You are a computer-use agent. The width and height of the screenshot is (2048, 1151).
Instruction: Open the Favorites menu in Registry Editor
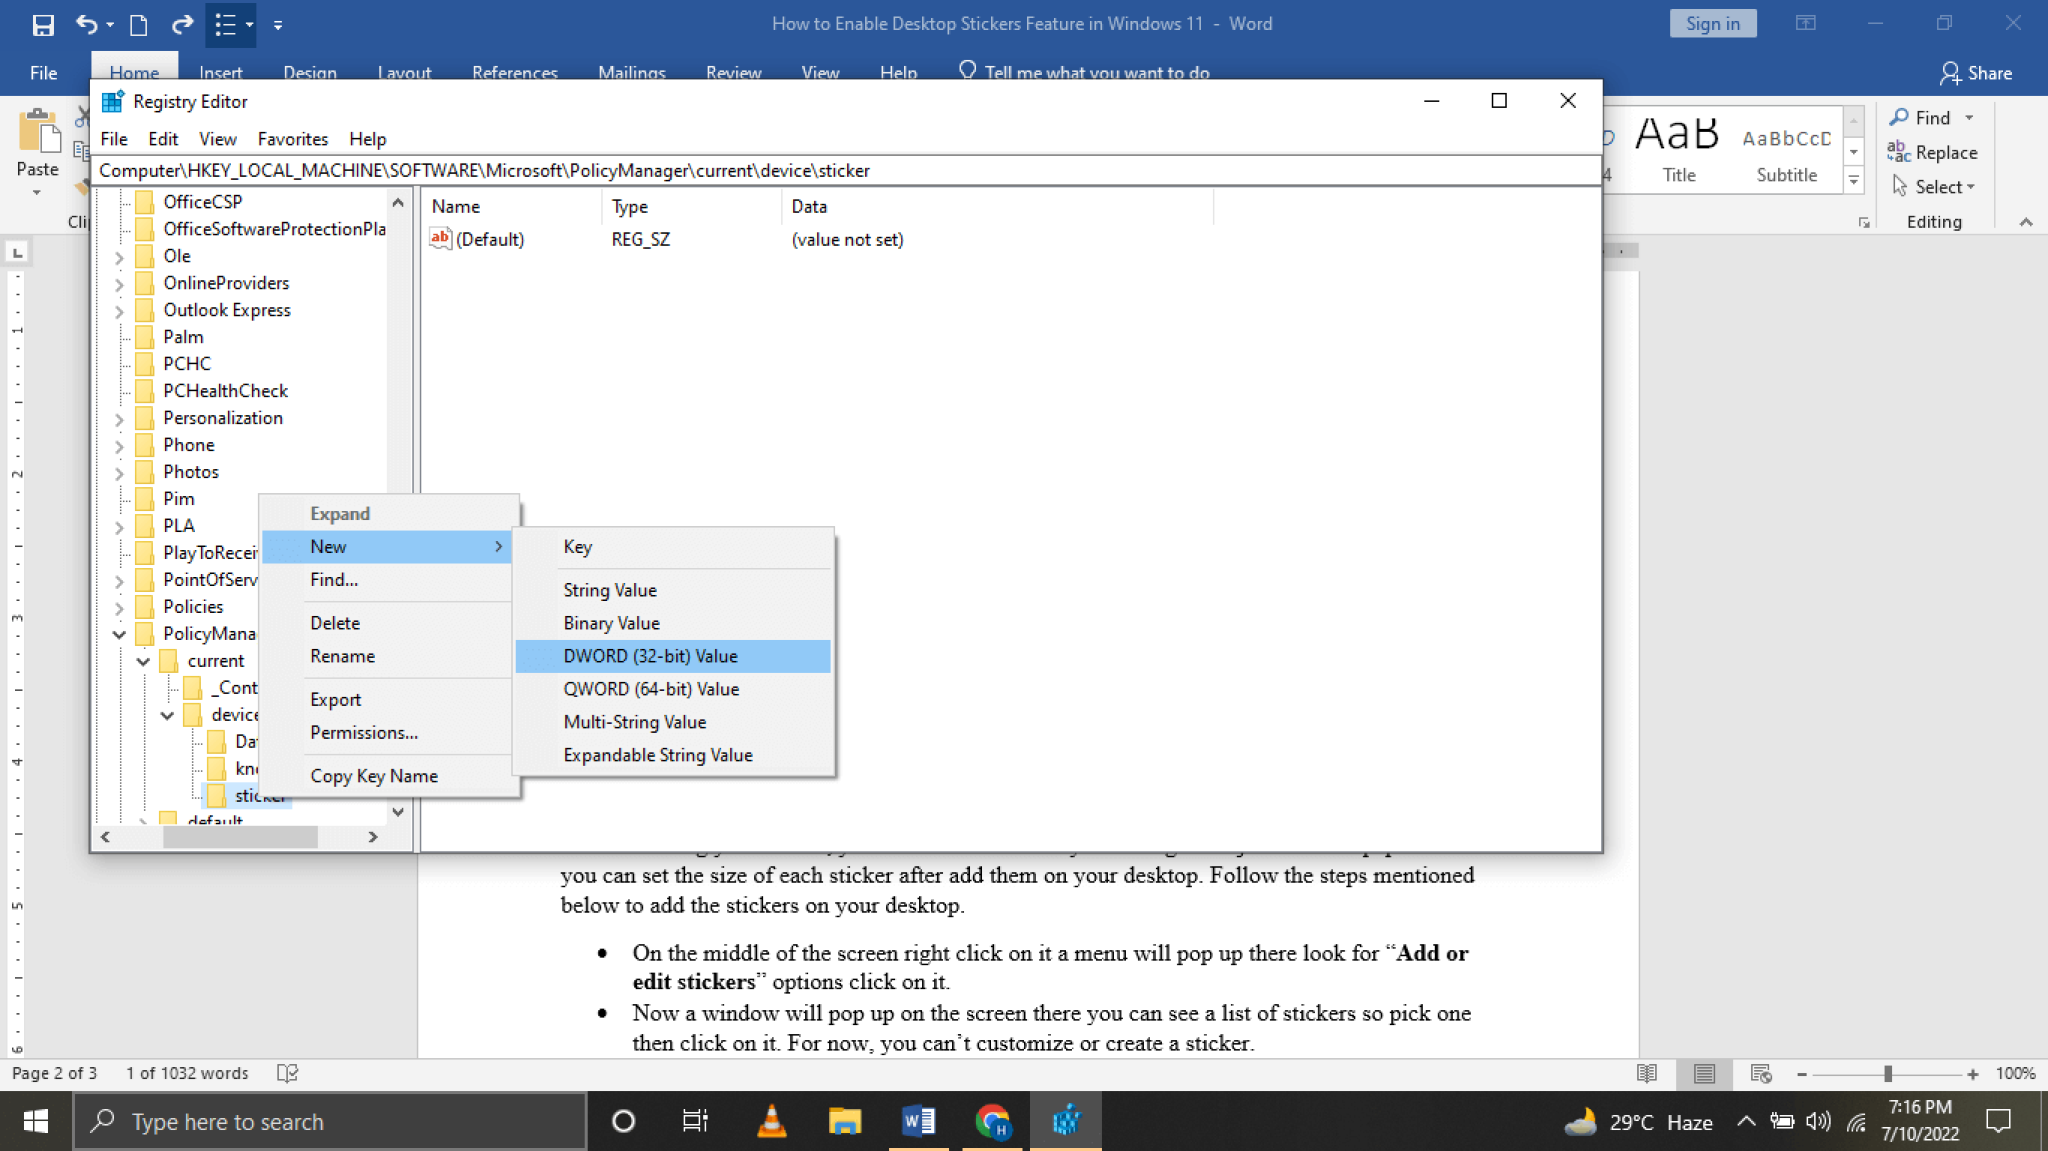[x=292, y=138]
